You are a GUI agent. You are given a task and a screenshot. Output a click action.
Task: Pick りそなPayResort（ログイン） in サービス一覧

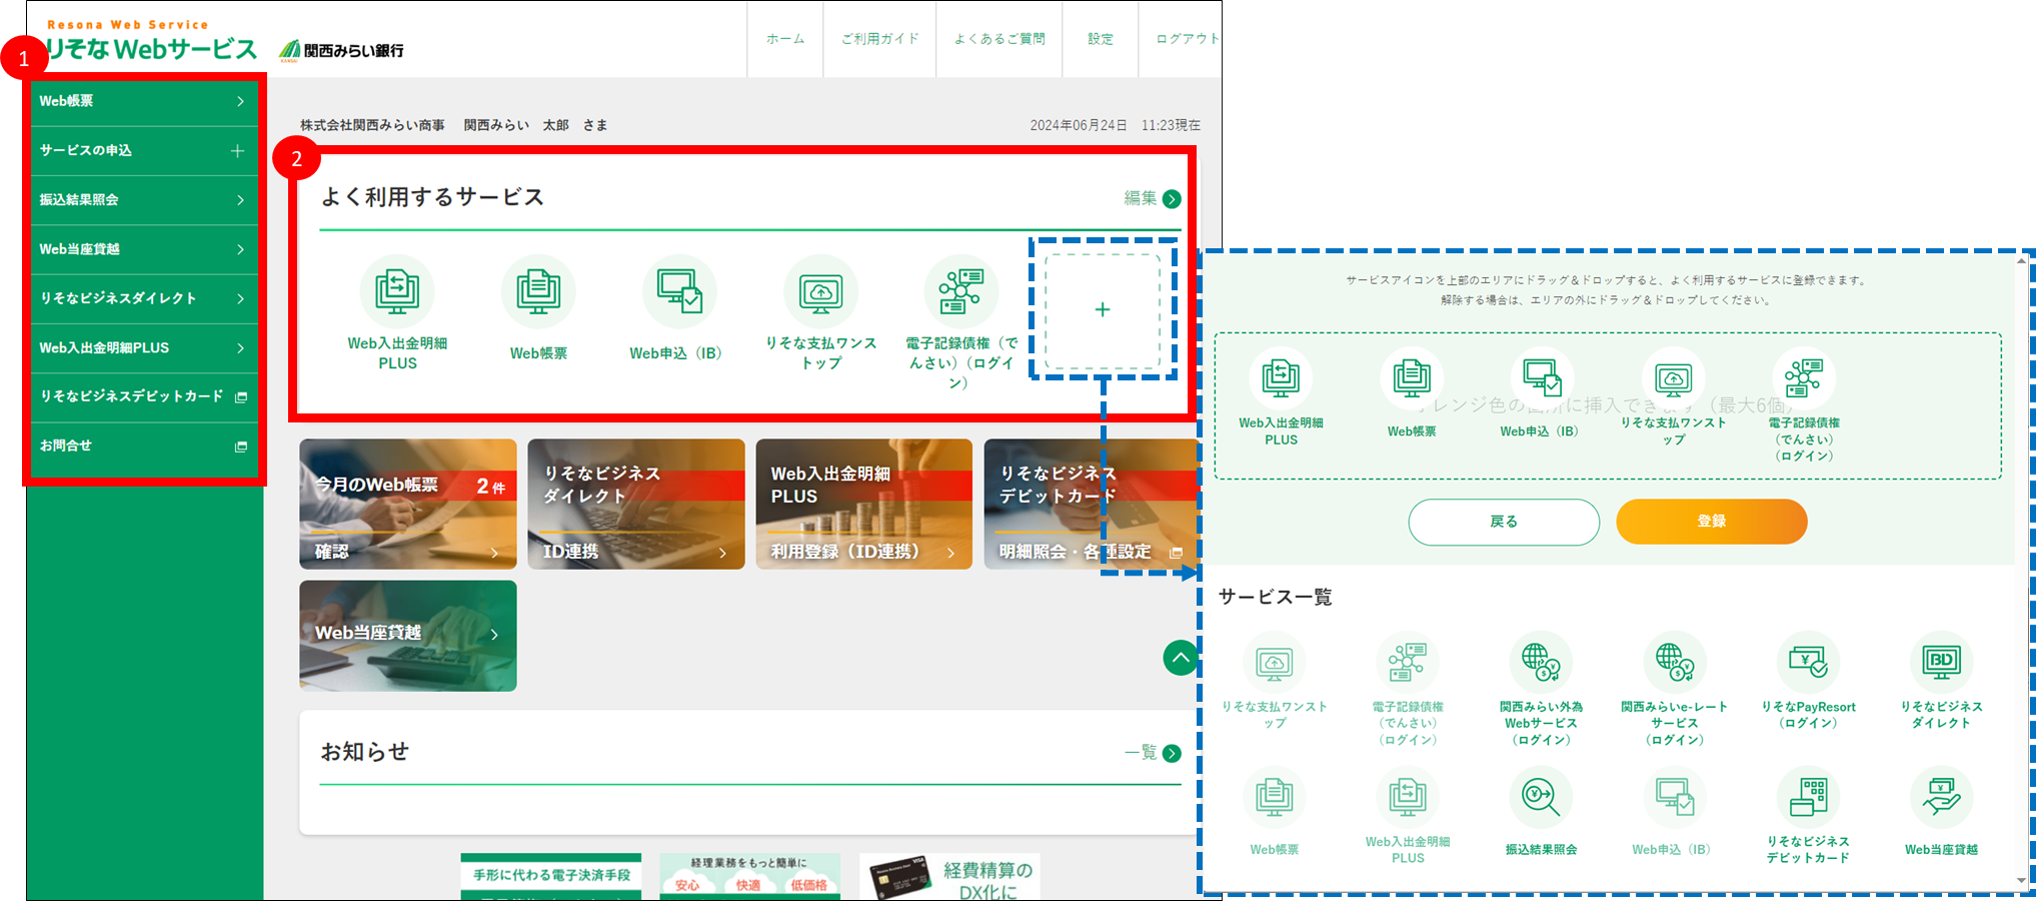tap(1808, 663)
